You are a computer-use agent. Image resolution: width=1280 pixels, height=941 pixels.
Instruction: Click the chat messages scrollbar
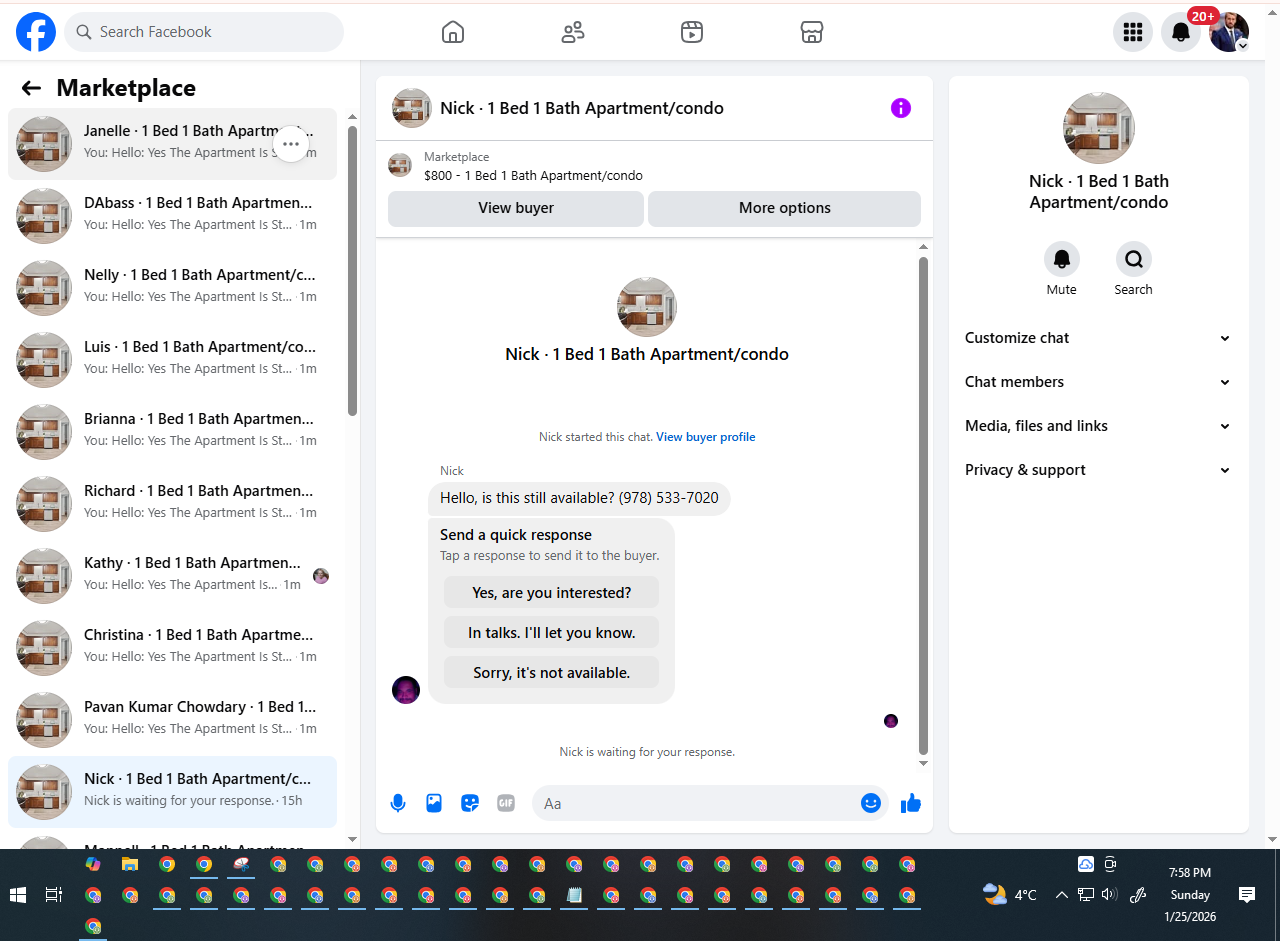click(x=923, y=505)
